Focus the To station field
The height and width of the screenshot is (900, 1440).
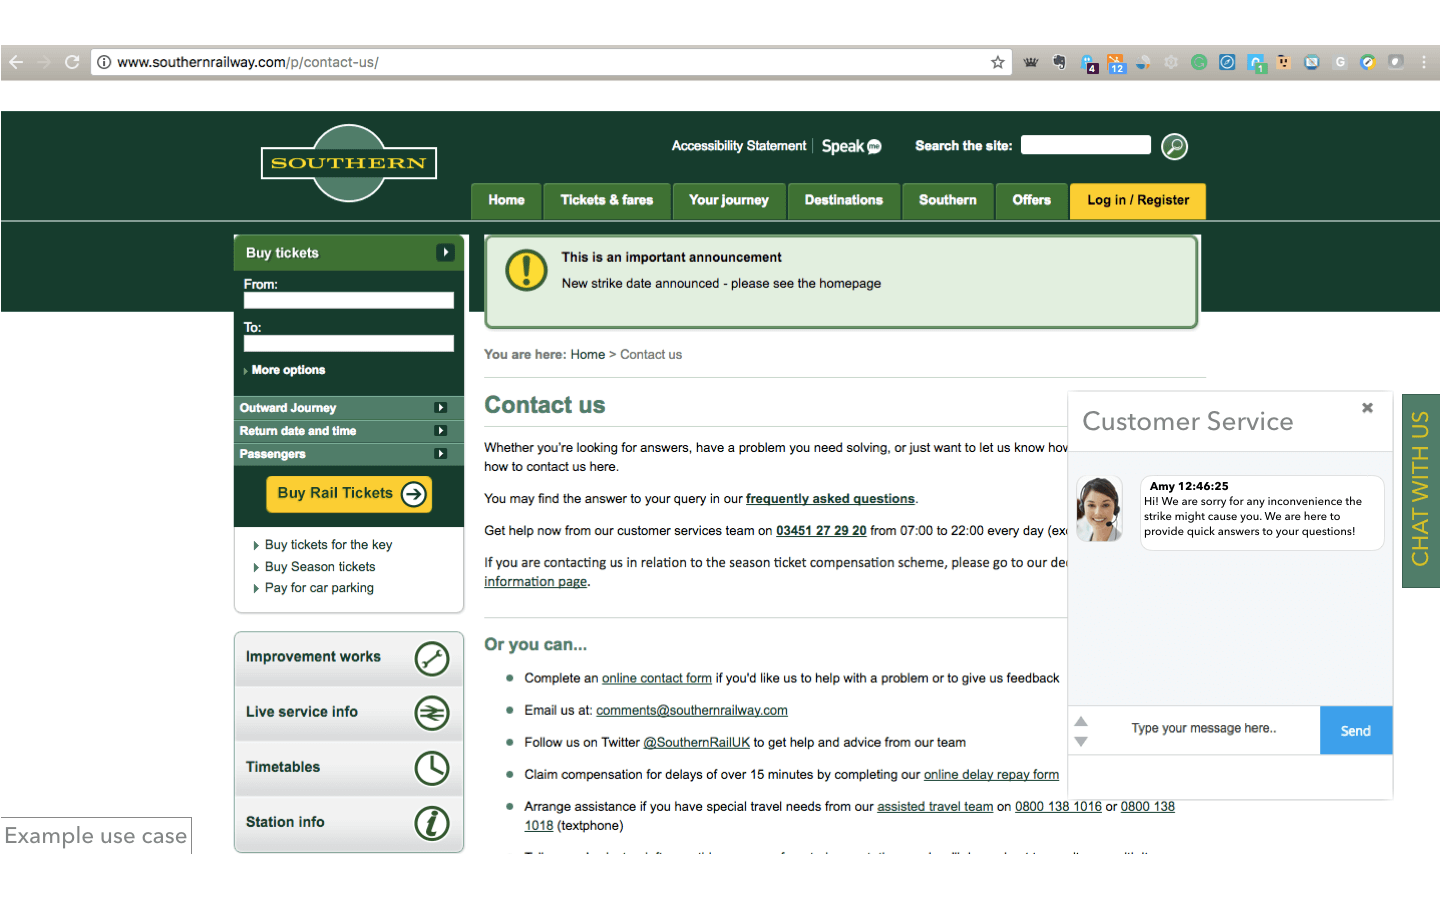(348, 343)
